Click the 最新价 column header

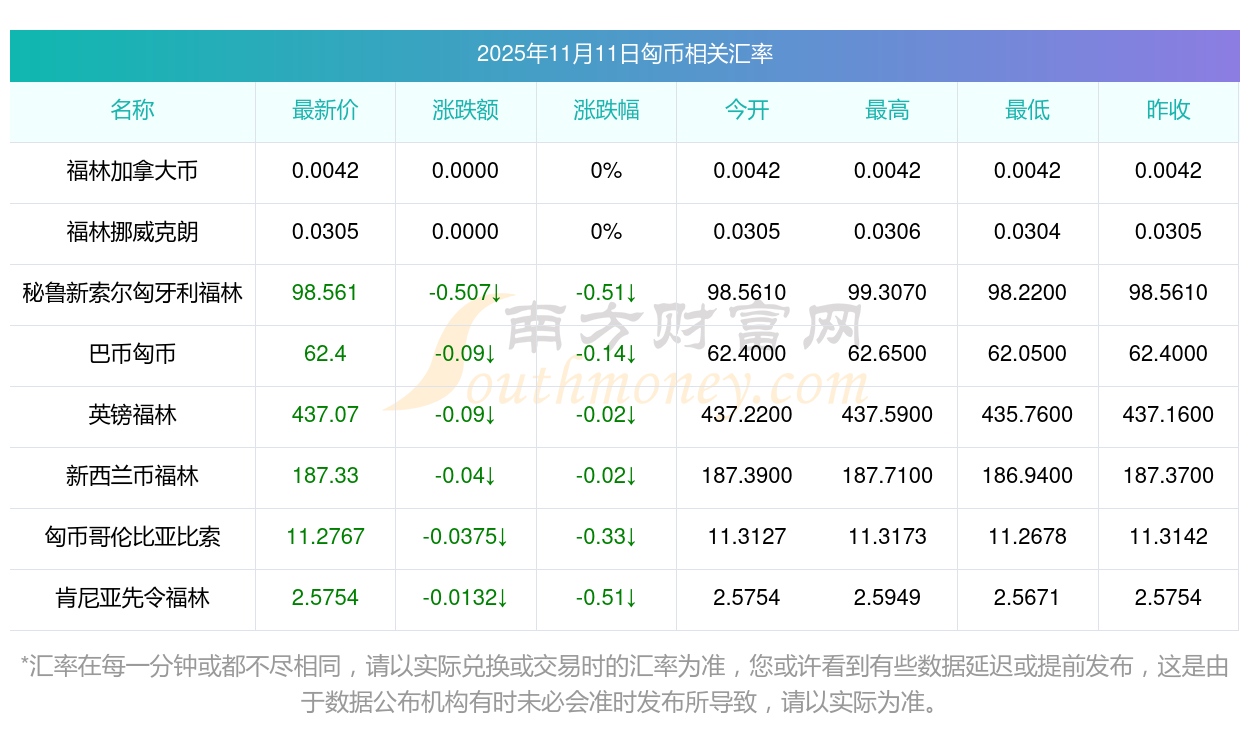[325, 110]
